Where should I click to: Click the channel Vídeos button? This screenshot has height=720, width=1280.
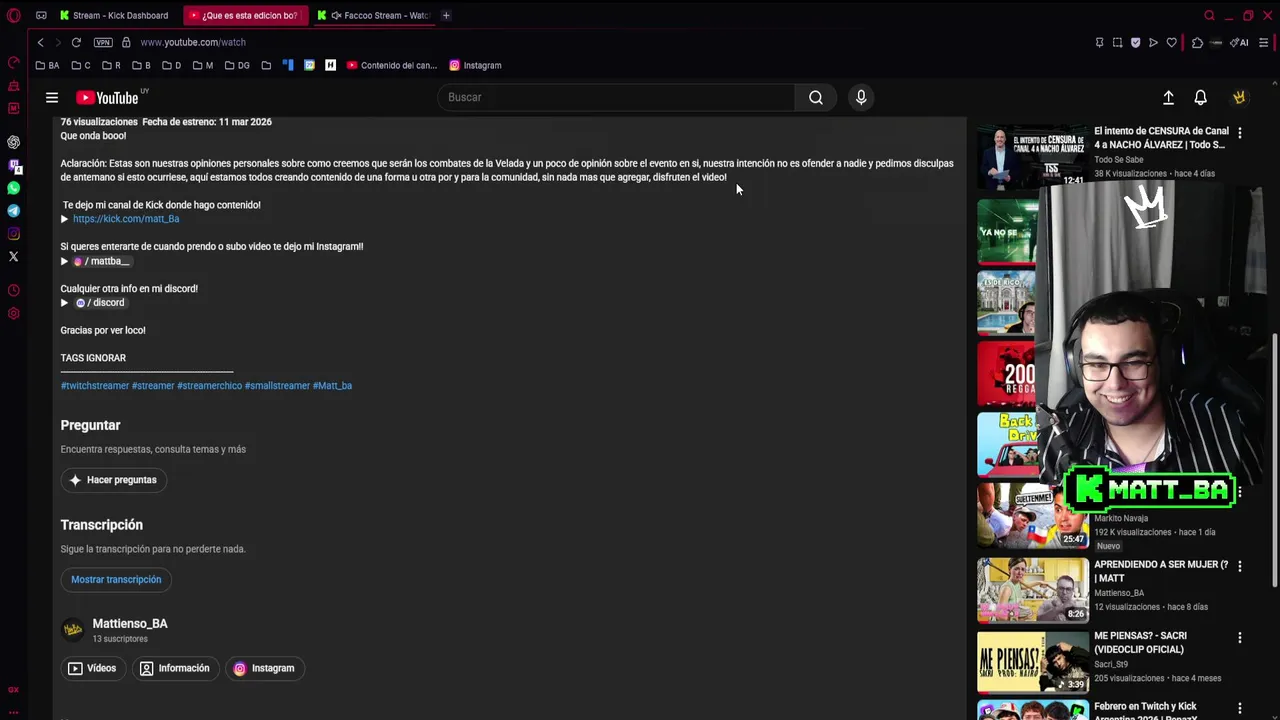92,669
